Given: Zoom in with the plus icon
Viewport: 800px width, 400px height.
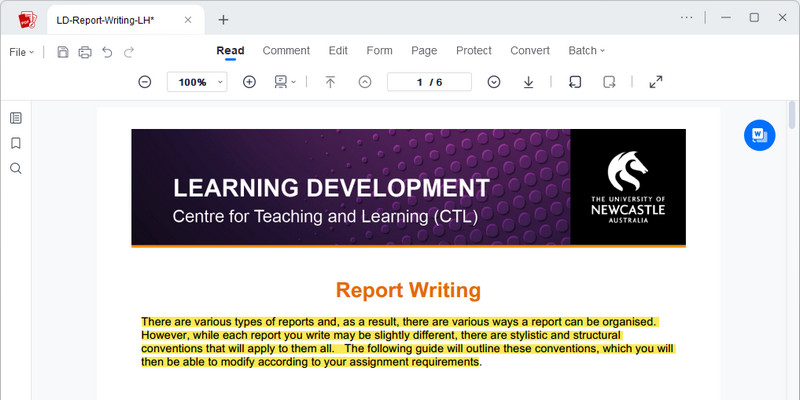Looking at the screenshot, I should tap(249, 82).
